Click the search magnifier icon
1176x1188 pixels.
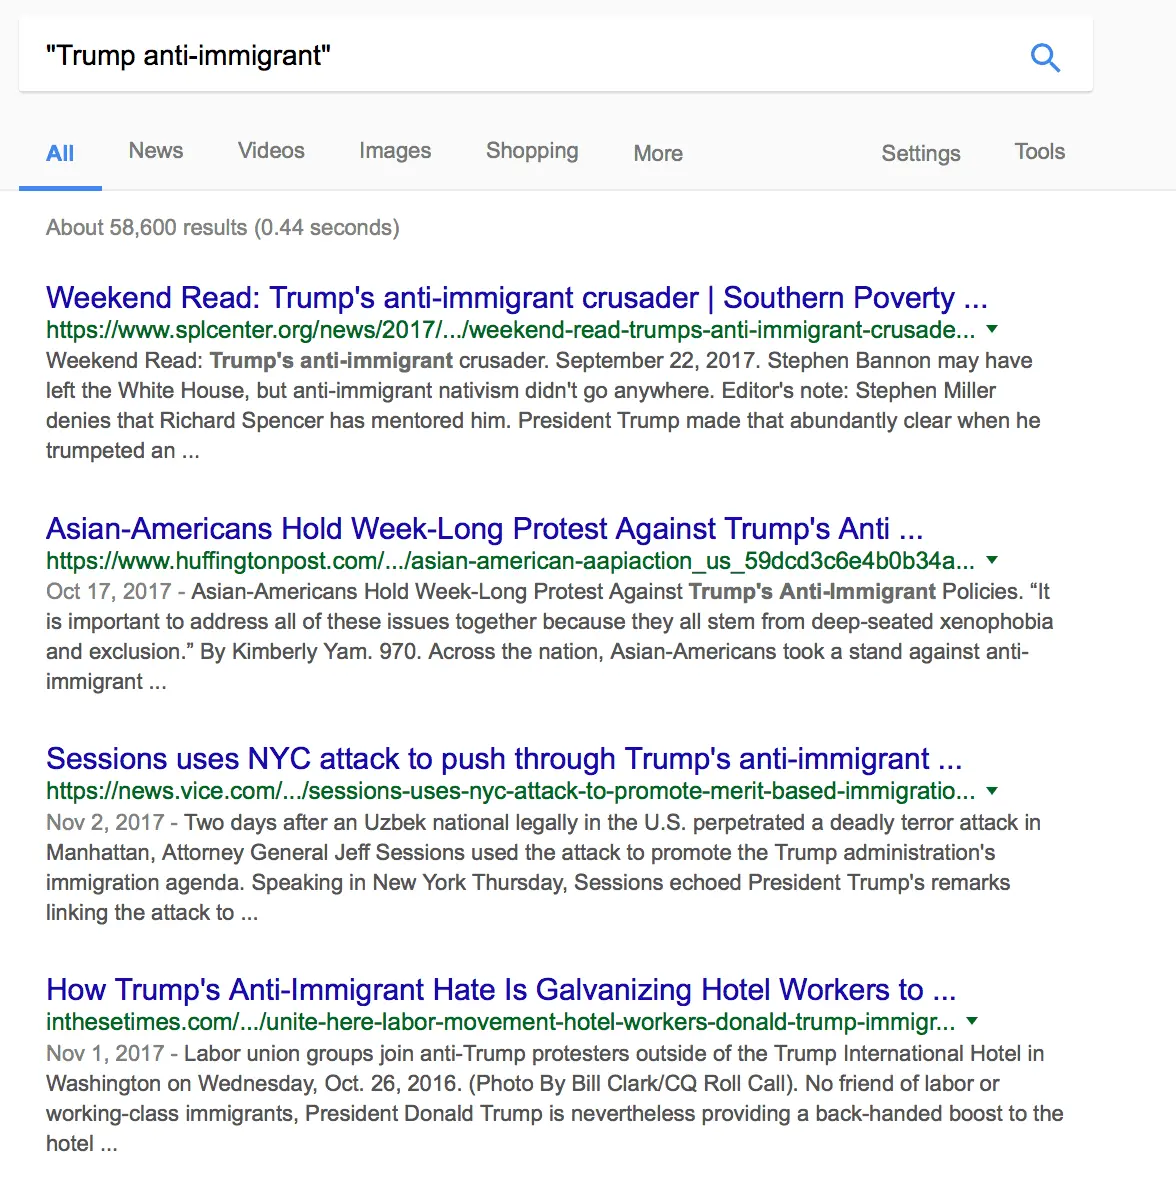click(1045, 57)
